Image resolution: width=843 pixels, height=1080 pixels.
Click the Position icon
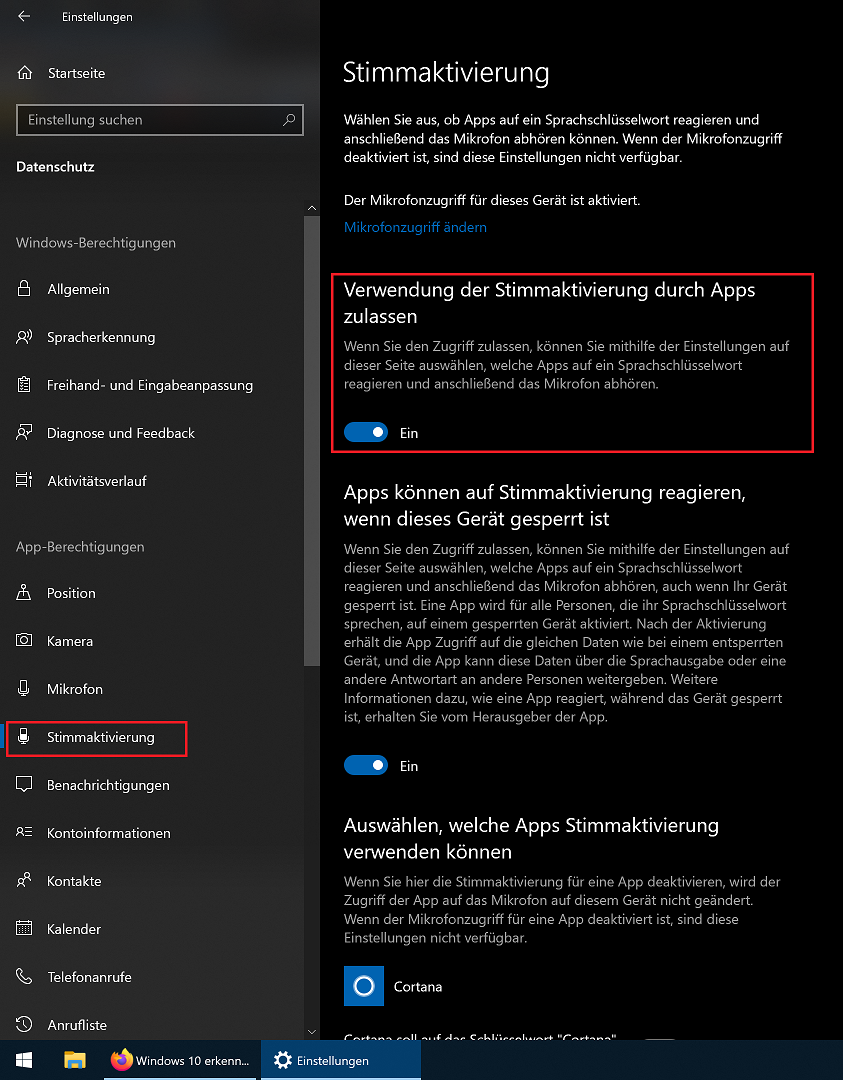click(x=24, y=593)
